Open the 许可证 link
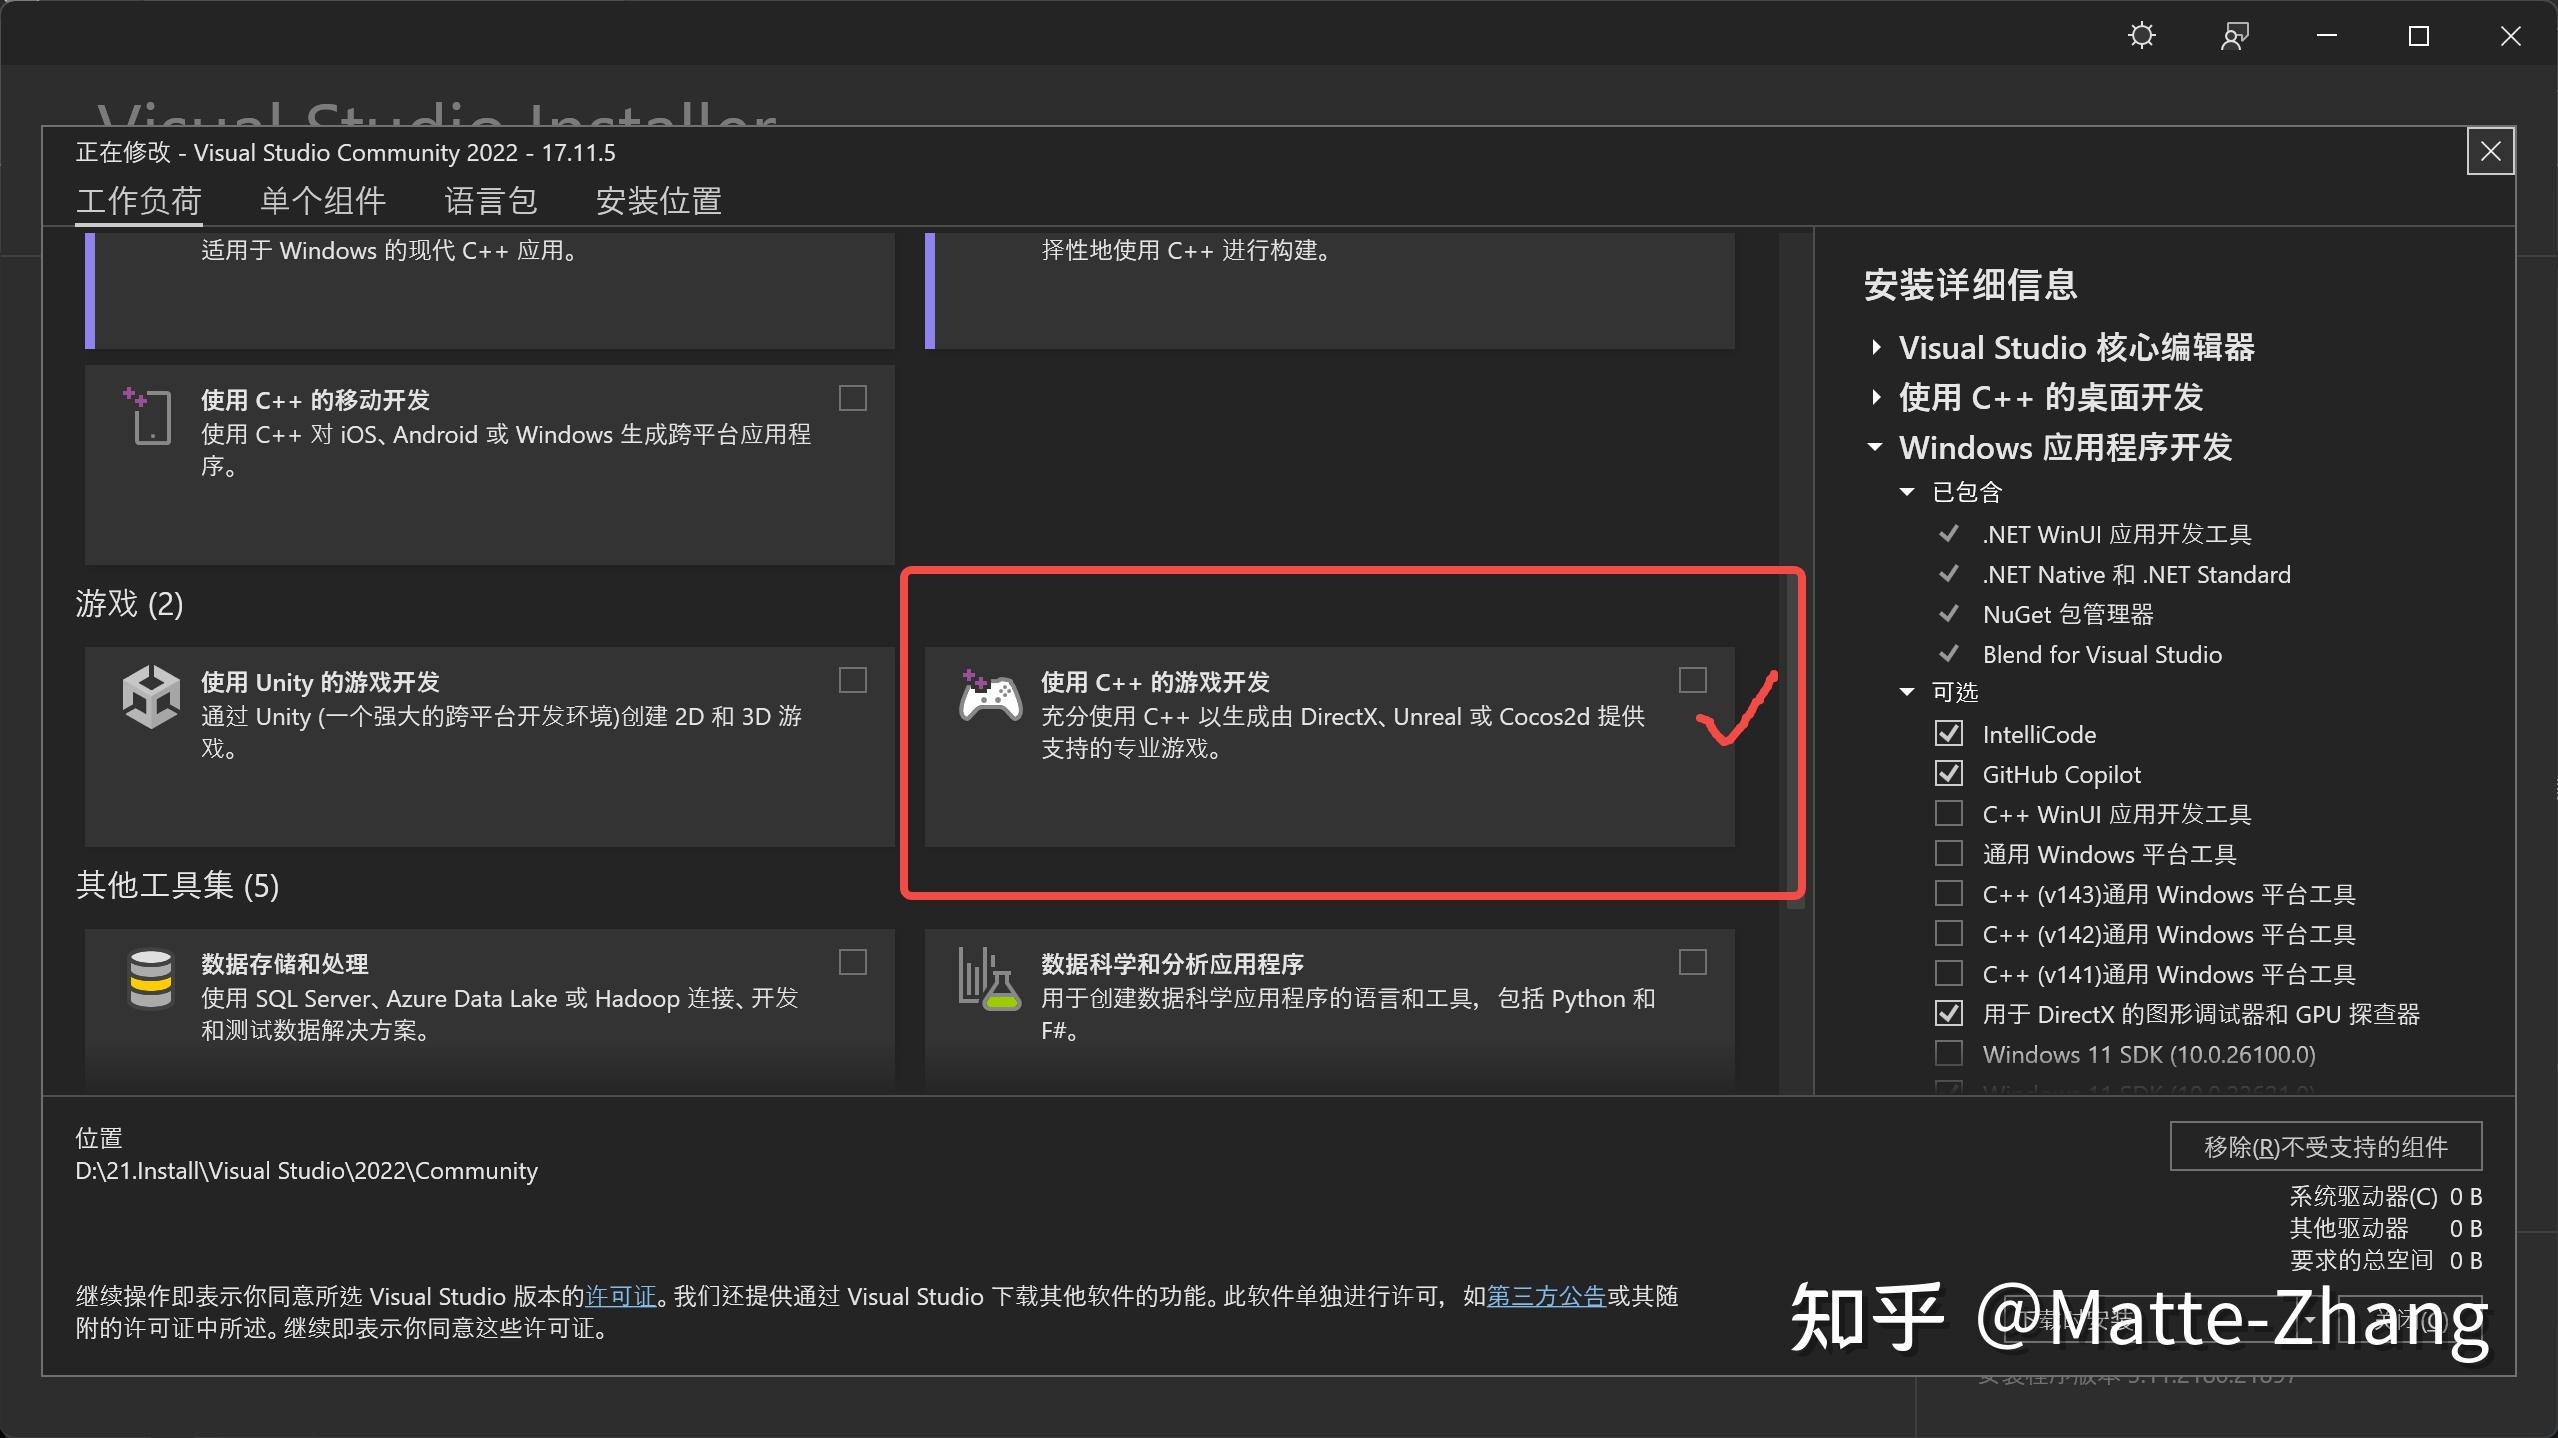2558x1438 pixels. tap(620, 1296)
